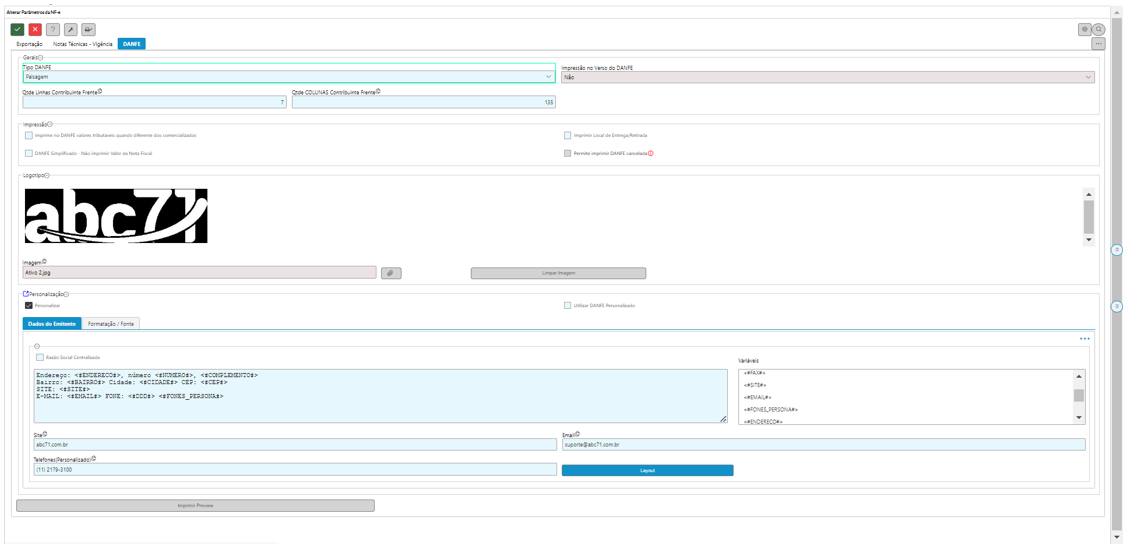This screenshot has height=549, width=1125.
Task: Cancel with the red X button
Action: [35, 29]
